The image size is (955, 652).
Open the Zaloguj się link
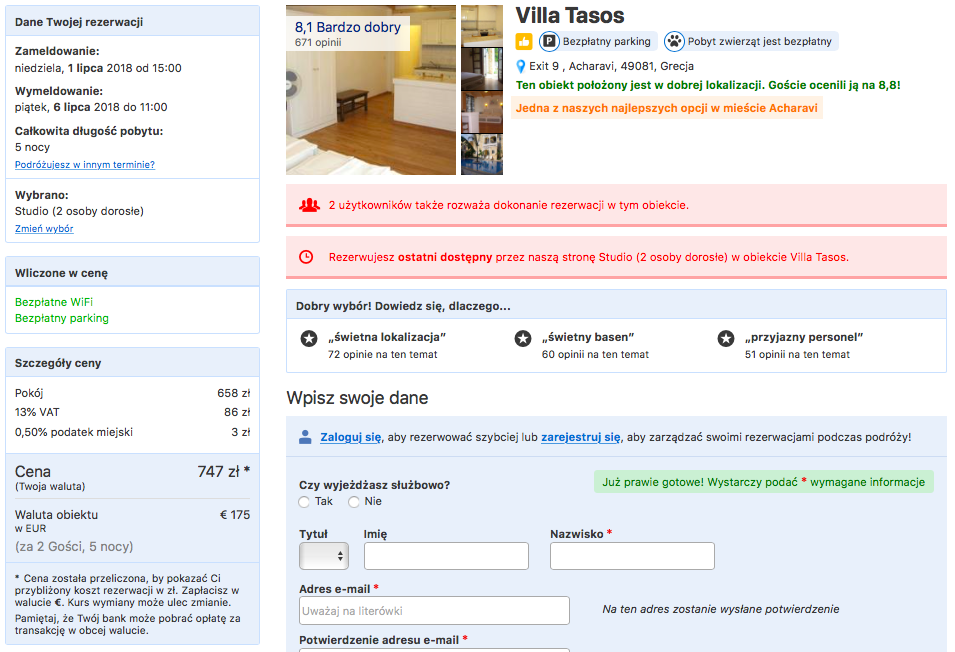click(x=351, y=437)
